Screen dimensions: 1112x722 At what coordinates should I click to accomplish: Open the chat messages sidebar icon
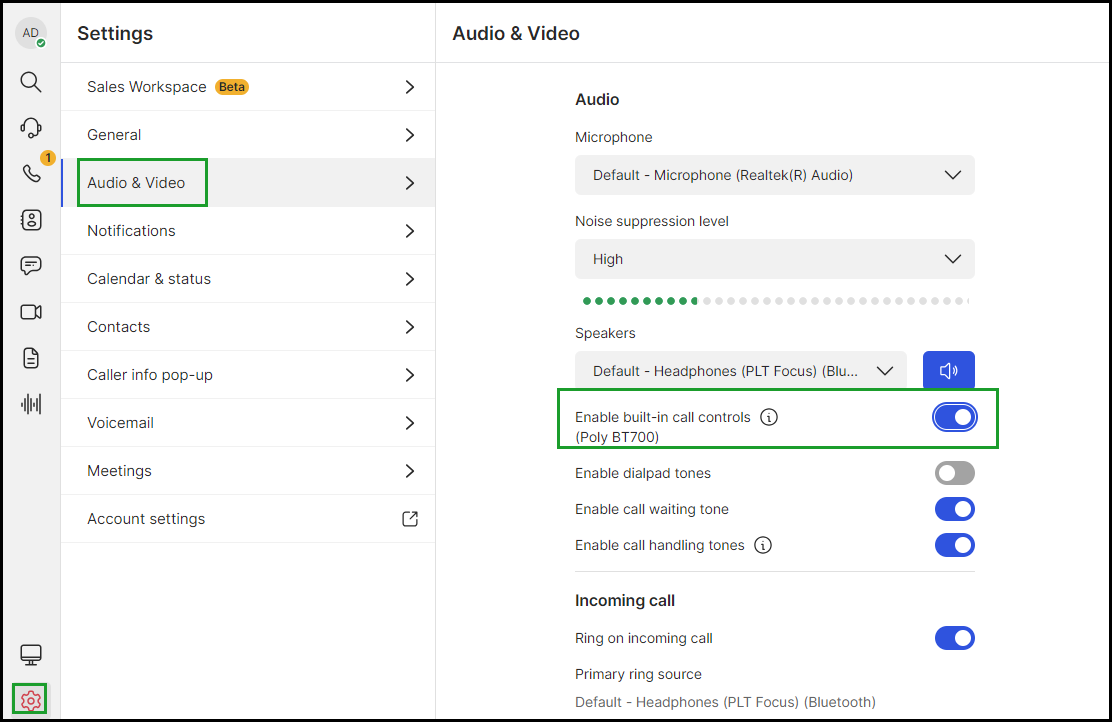pos(30,266)
